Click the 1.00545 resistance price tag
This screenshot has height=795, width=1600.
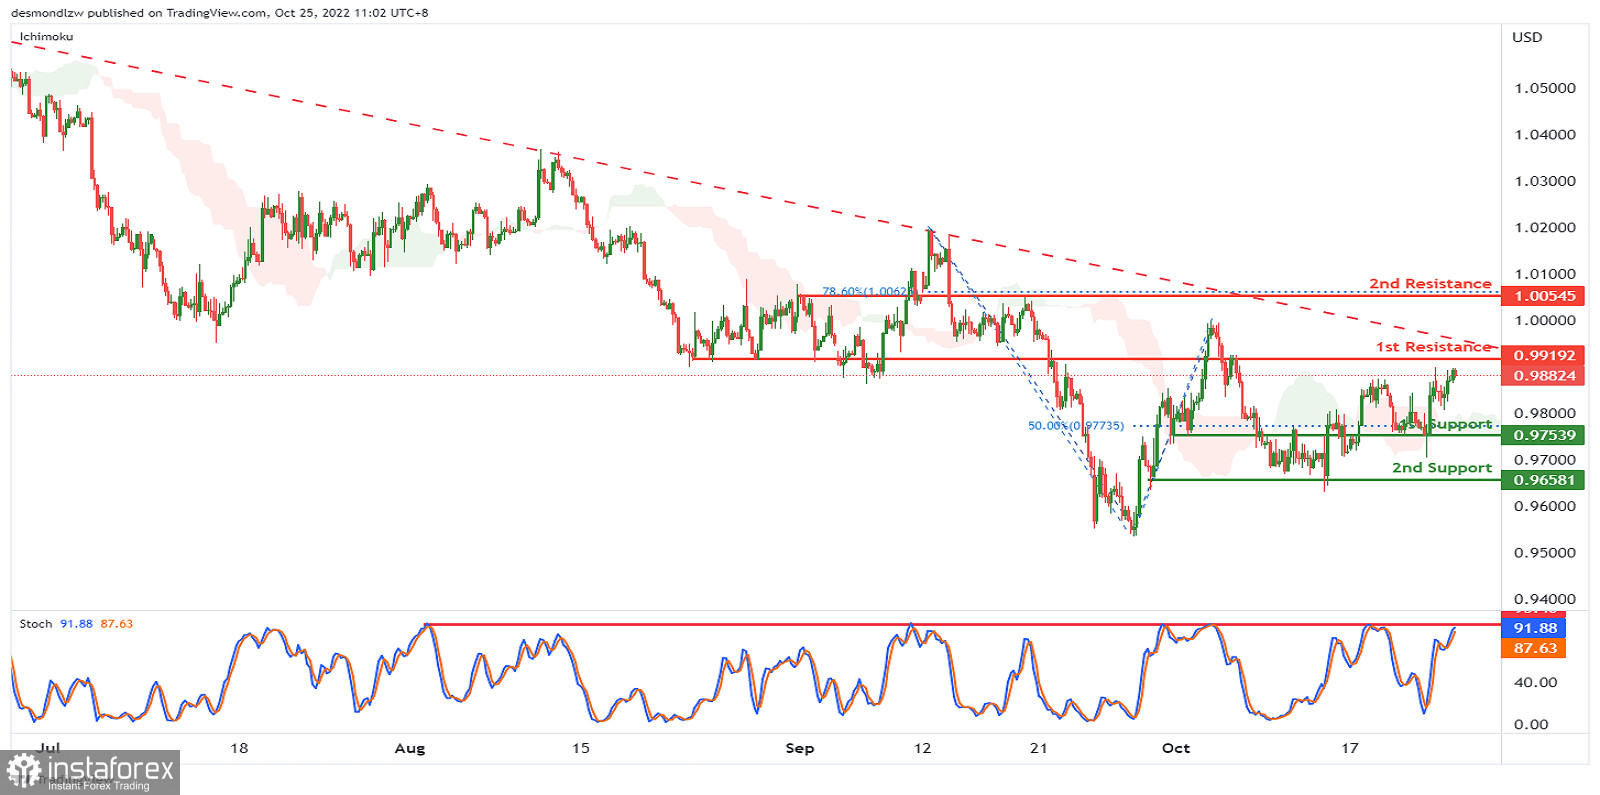click(x=1543, y=296)
